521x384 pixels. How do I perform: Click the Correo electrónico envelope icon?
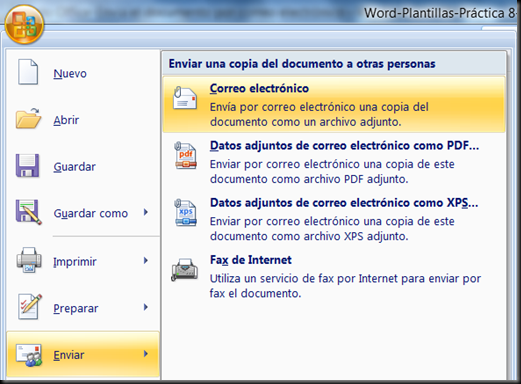(x=185, y=98)
